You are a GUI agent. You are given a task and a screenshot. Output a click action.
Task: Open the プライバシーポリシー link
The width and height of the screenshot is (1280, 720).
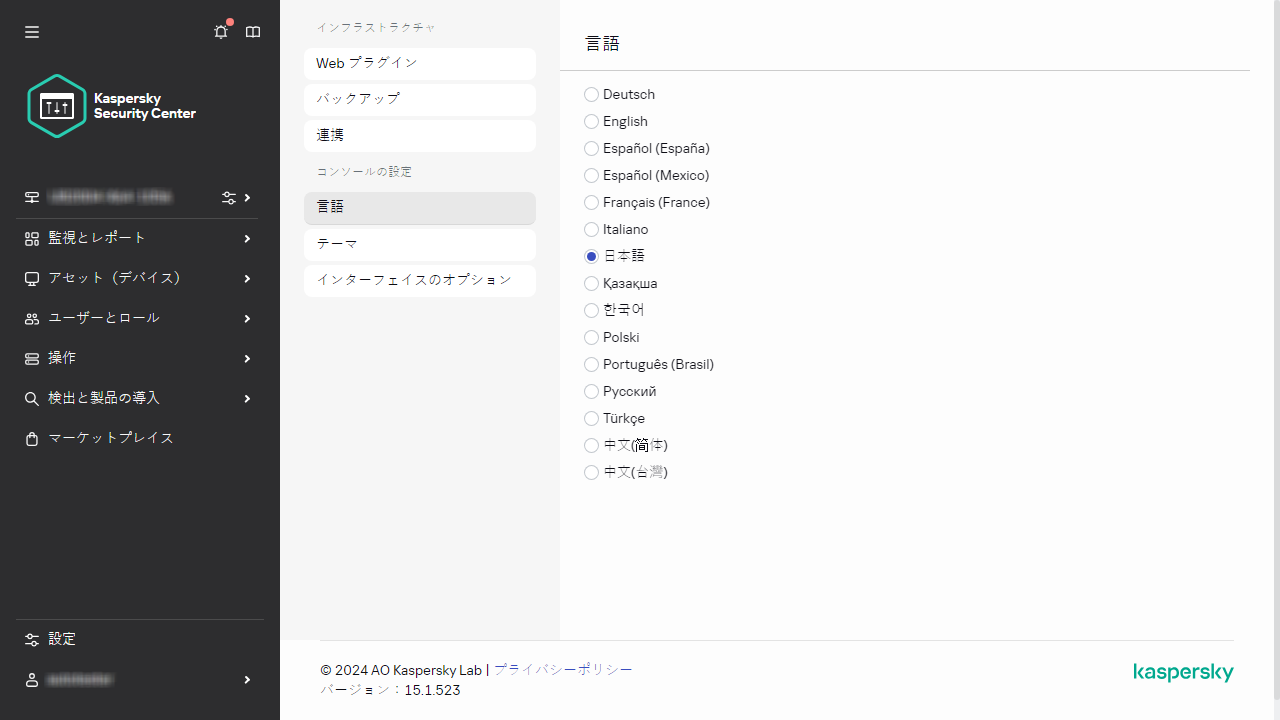tap(563, 670)
